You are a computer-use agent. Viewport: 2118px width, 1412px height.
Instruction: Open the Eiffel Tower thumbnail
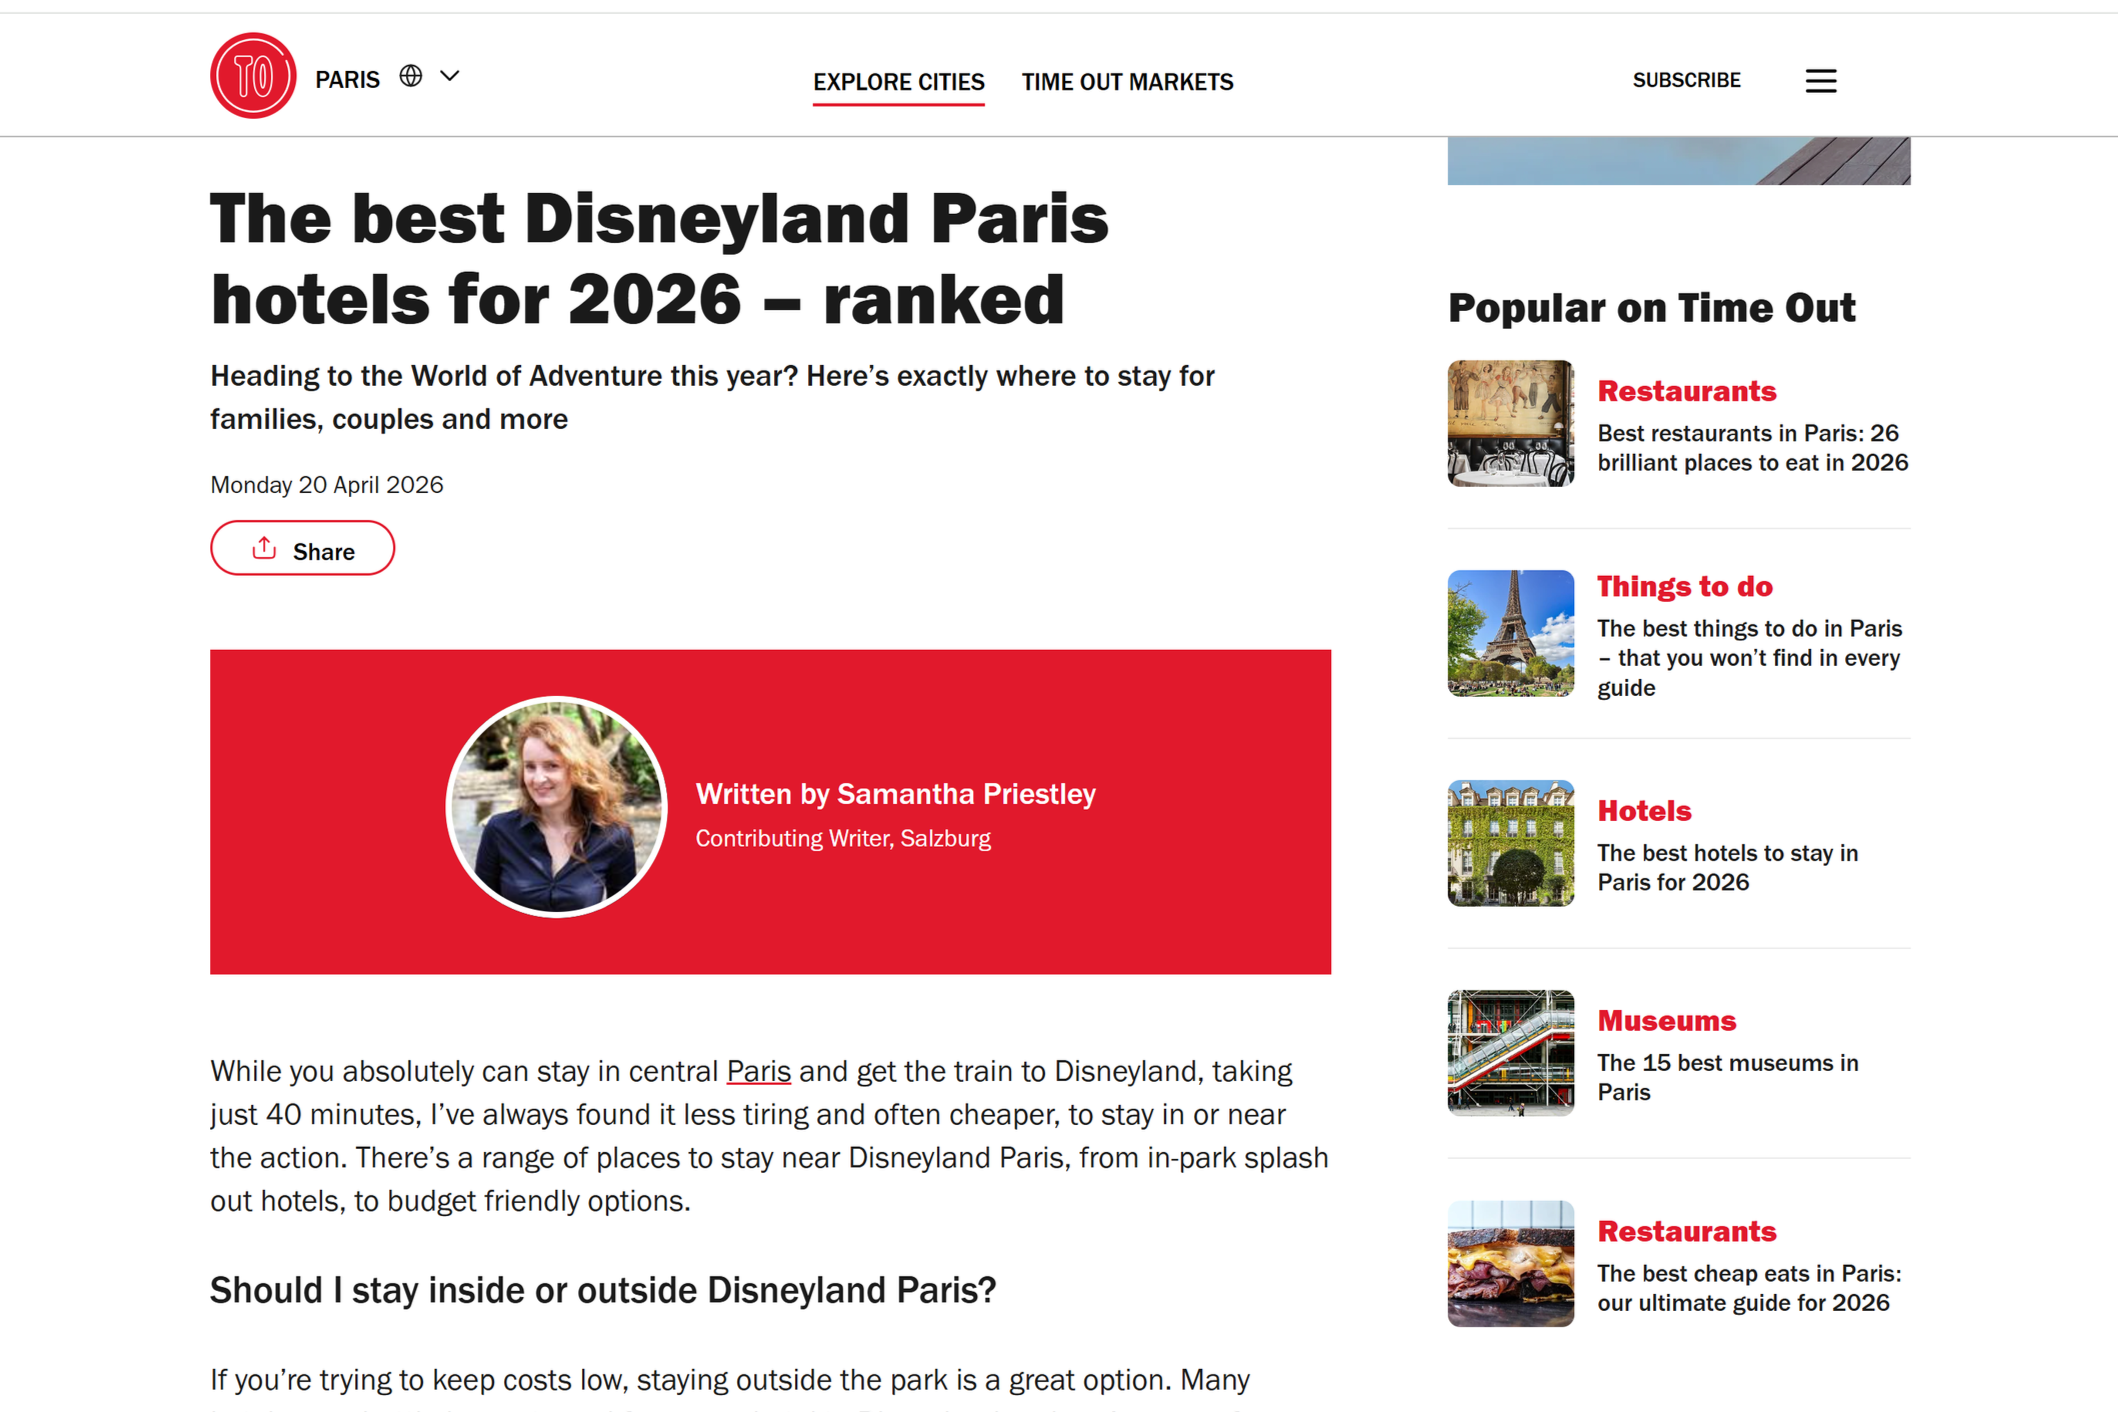click(x=1510, y=633)
